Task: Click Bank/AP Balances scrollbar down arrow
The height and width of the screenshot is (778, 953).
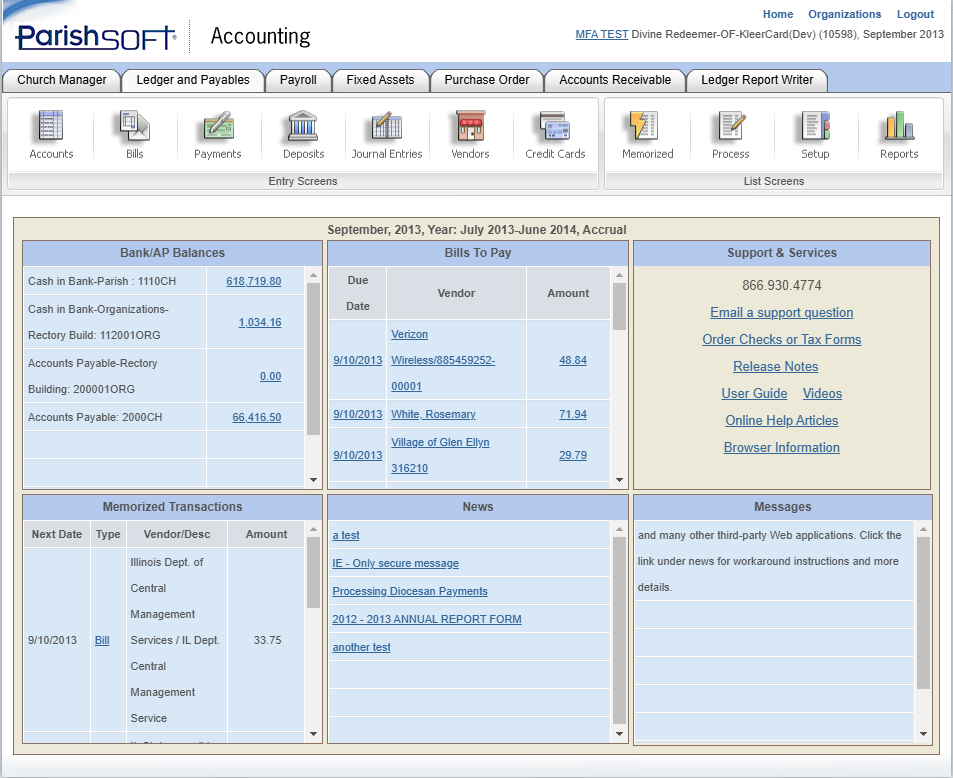Action: click(314, 480)
